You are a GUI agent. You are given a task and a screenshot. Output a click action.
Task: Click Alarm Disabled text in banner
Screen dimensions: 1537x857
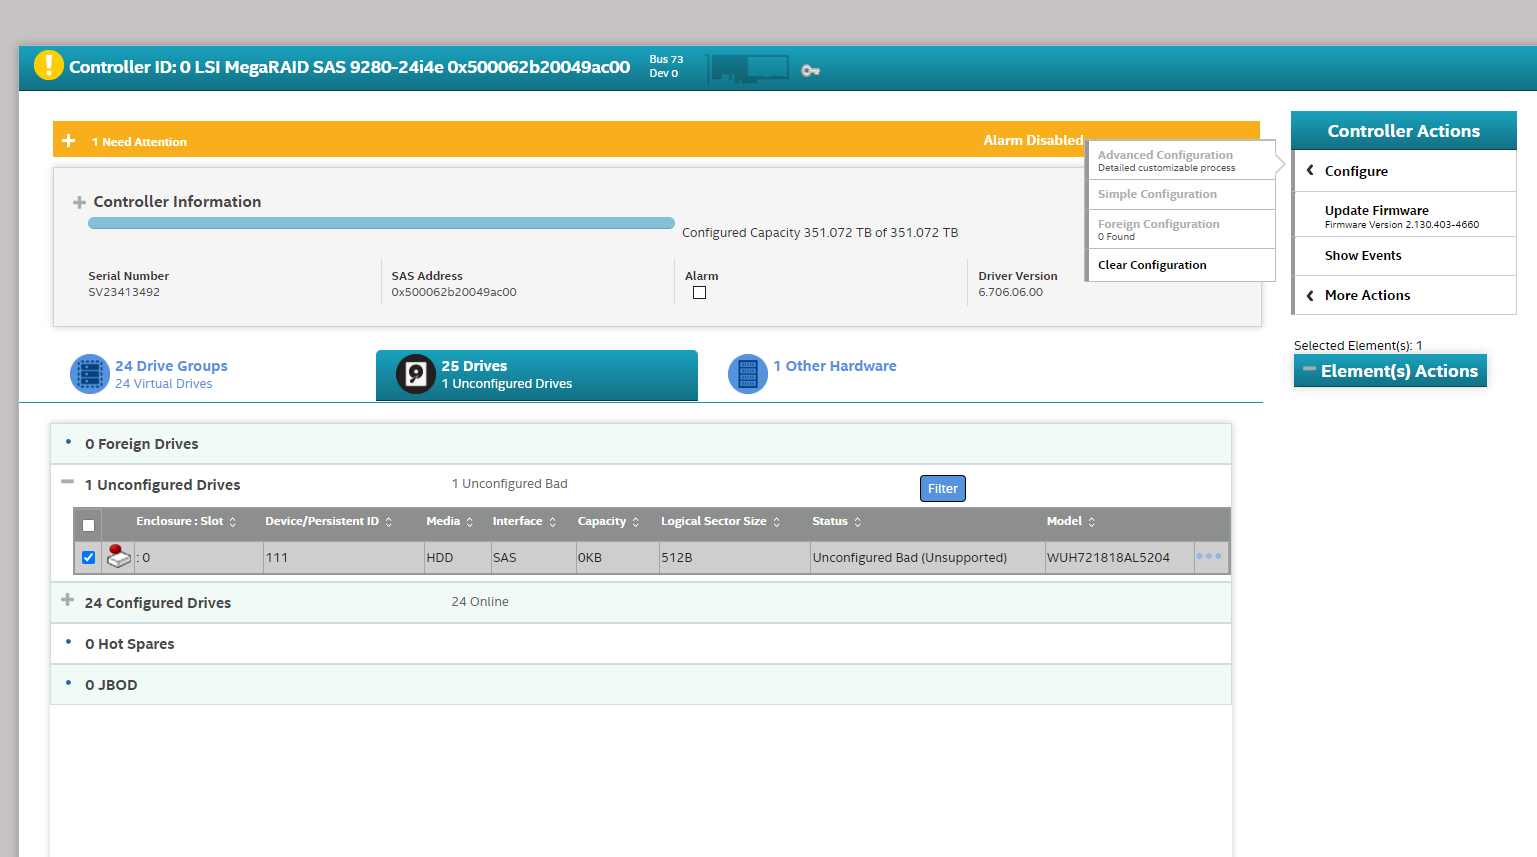[1033, 140]
